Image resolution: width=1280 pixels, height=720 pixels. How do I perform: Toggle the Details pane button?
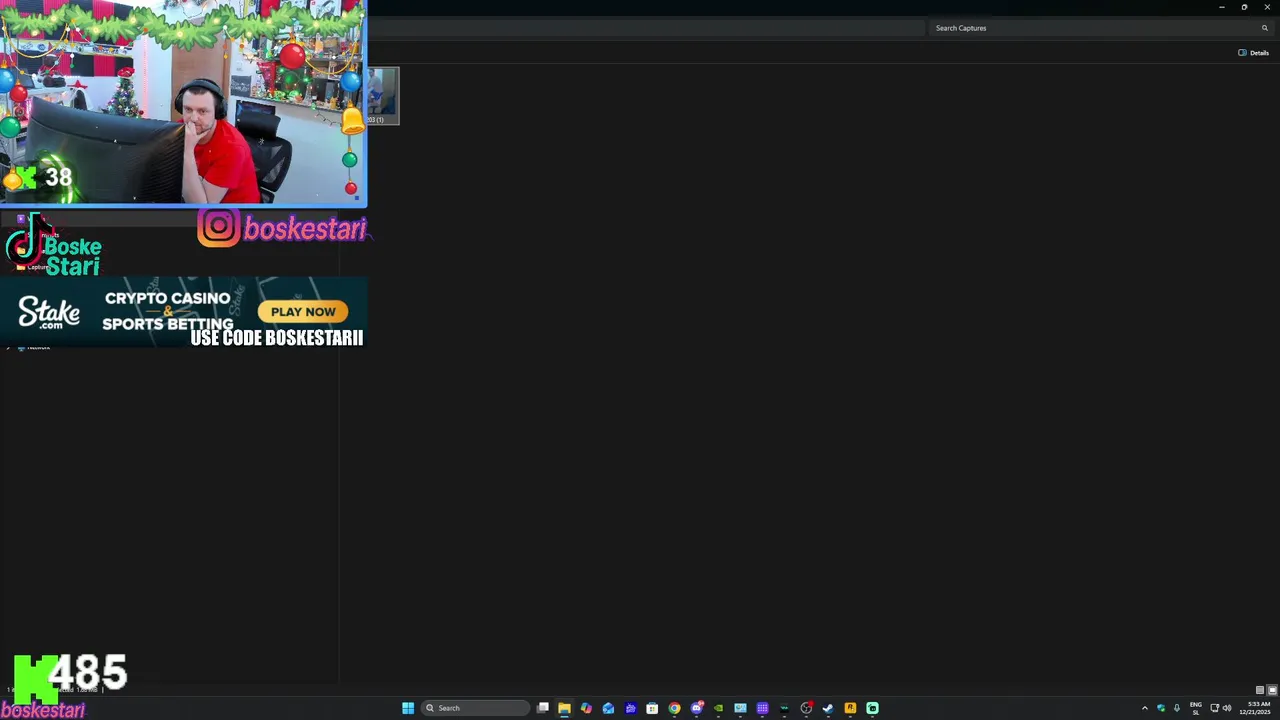point(1253,53)
